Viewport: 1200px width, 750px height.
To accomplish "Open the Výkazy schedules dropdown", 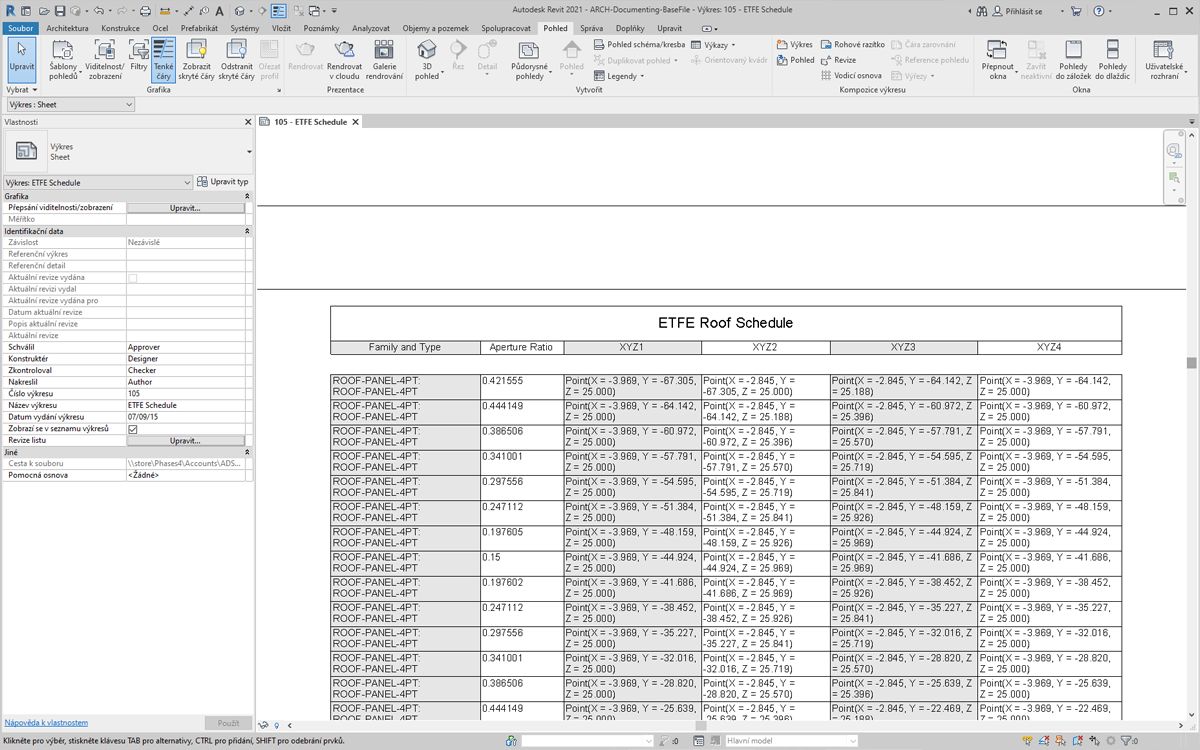I will (713, 45).
